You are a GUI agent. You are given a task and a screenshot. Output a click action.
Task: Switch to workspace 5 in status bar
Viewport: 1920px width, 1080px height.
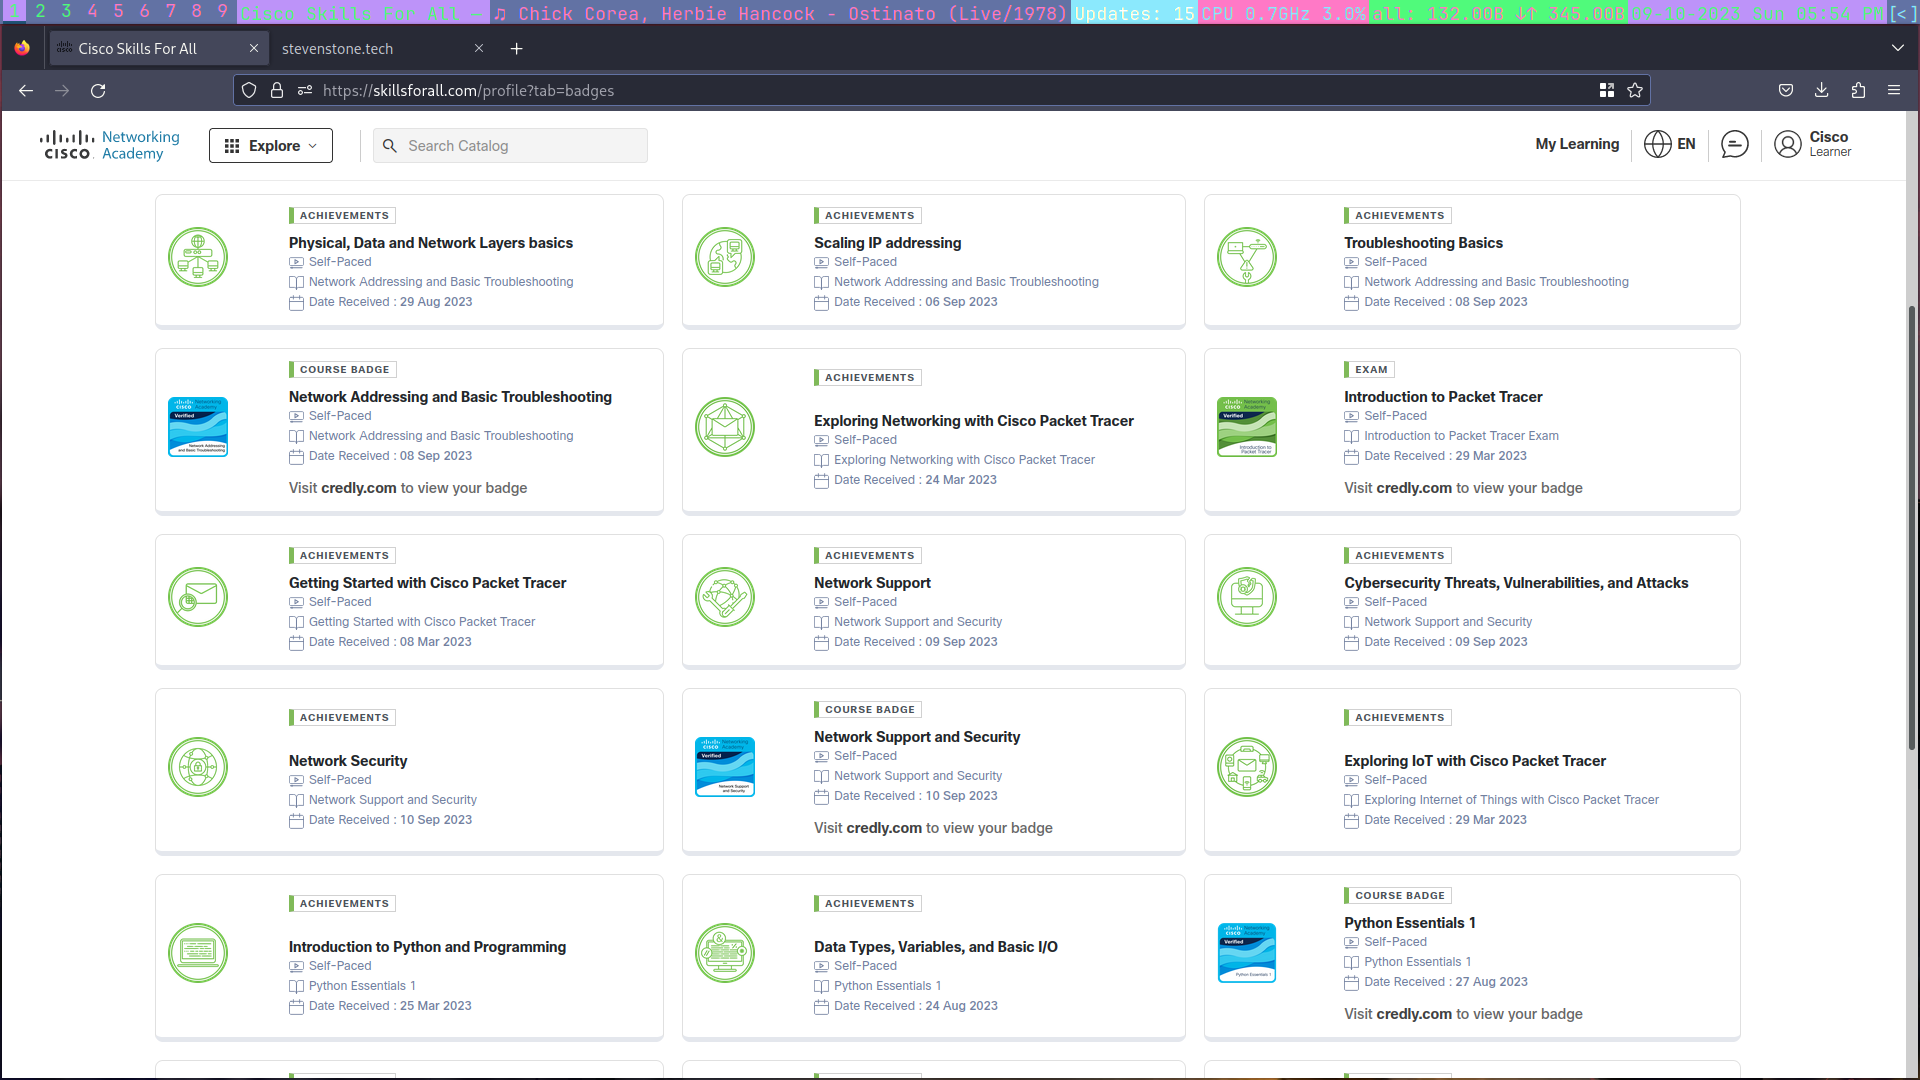coord(118,12)
